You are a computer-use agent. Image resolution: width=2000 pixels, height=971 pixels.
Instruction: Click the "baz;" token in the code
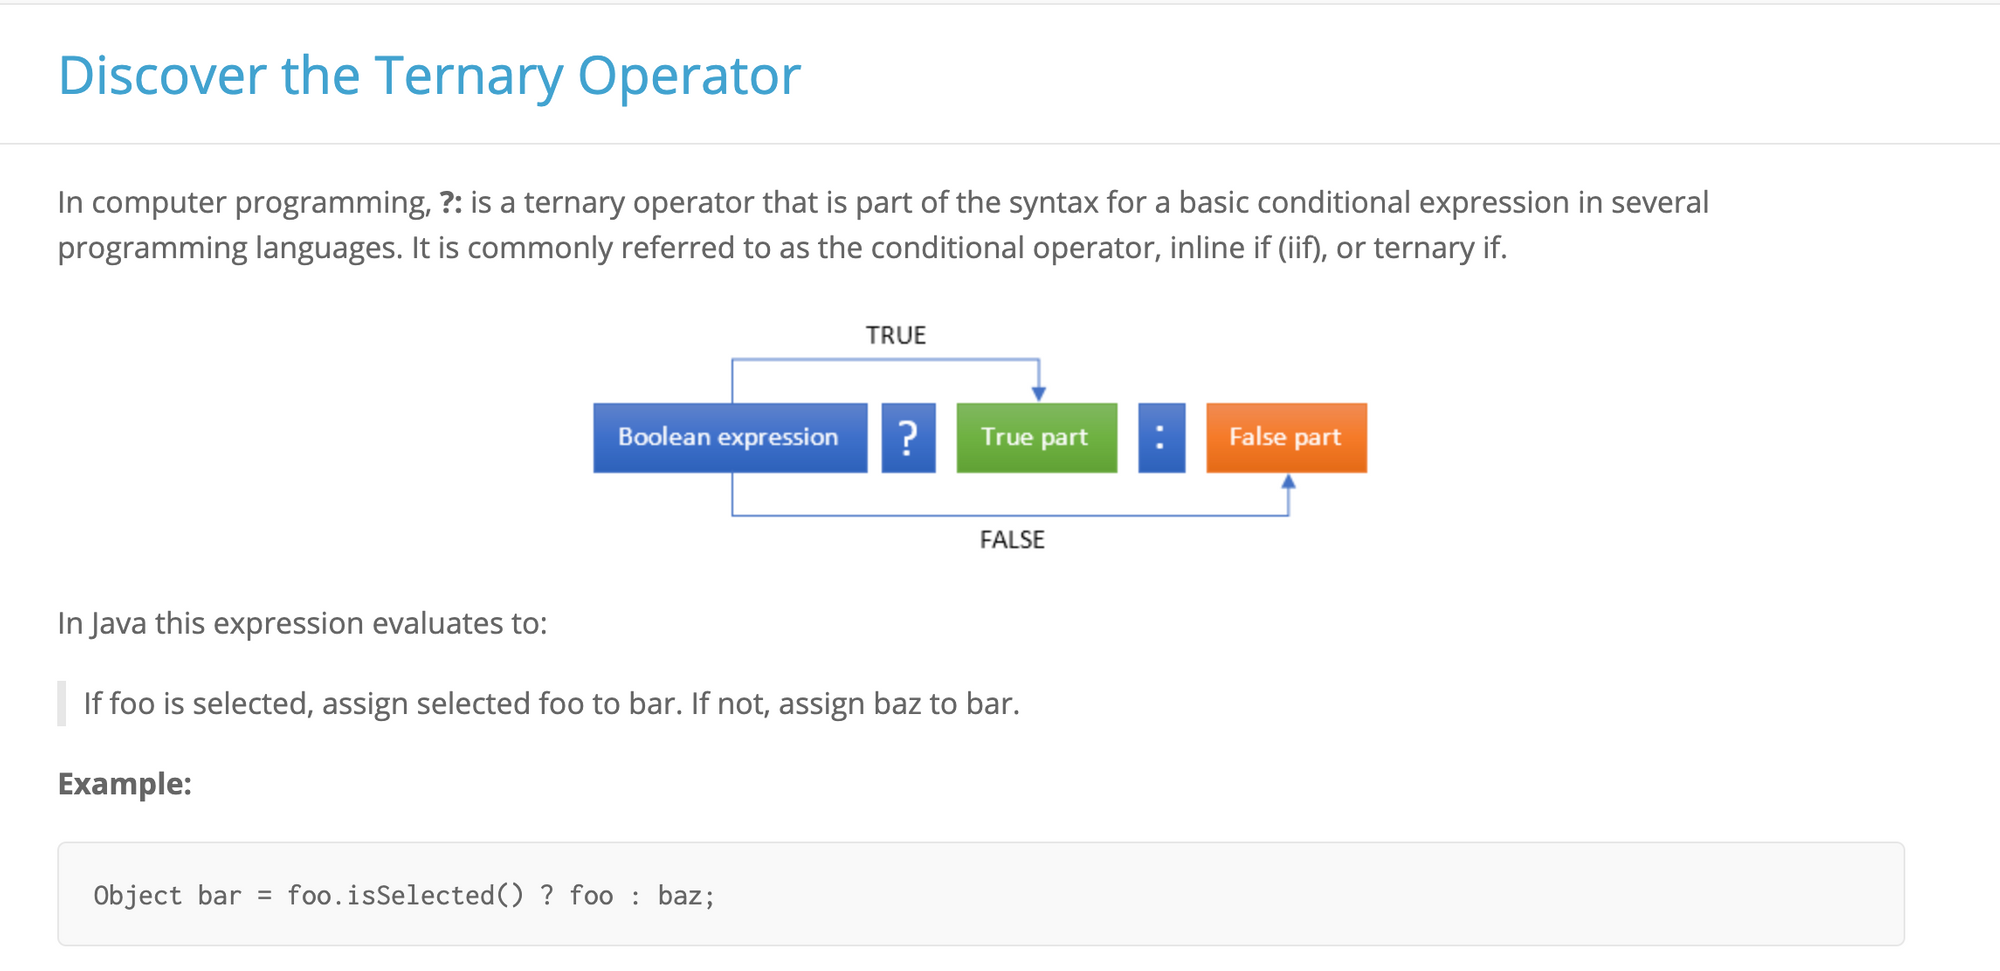tap(686, 895)
